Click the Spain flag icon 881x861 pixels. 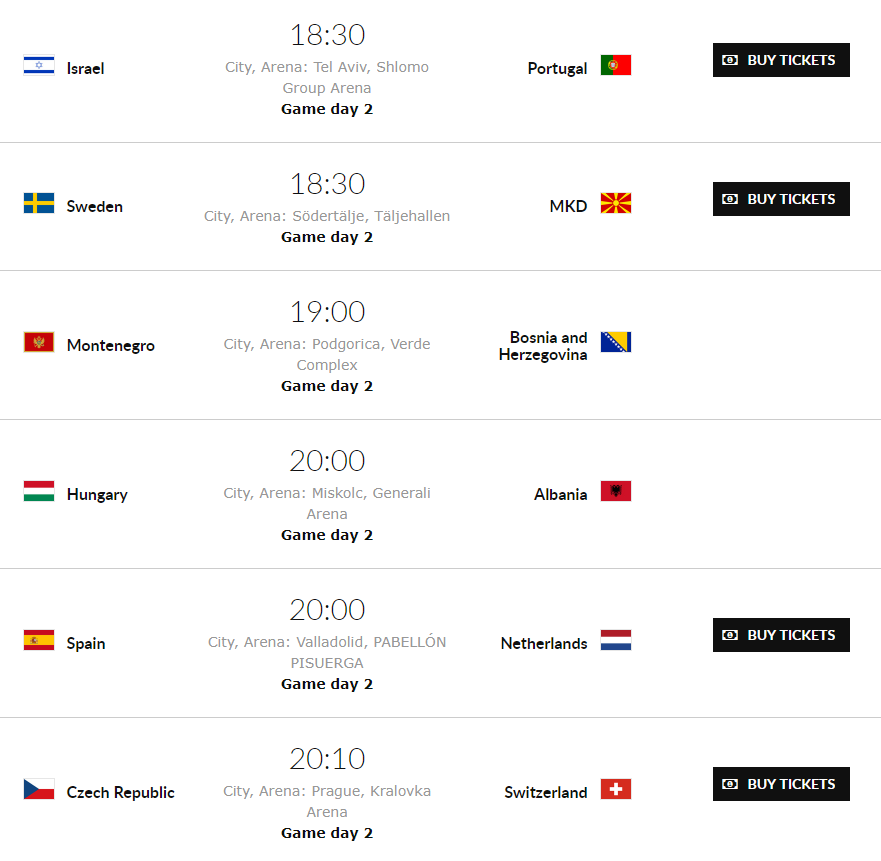click(39, 640)
